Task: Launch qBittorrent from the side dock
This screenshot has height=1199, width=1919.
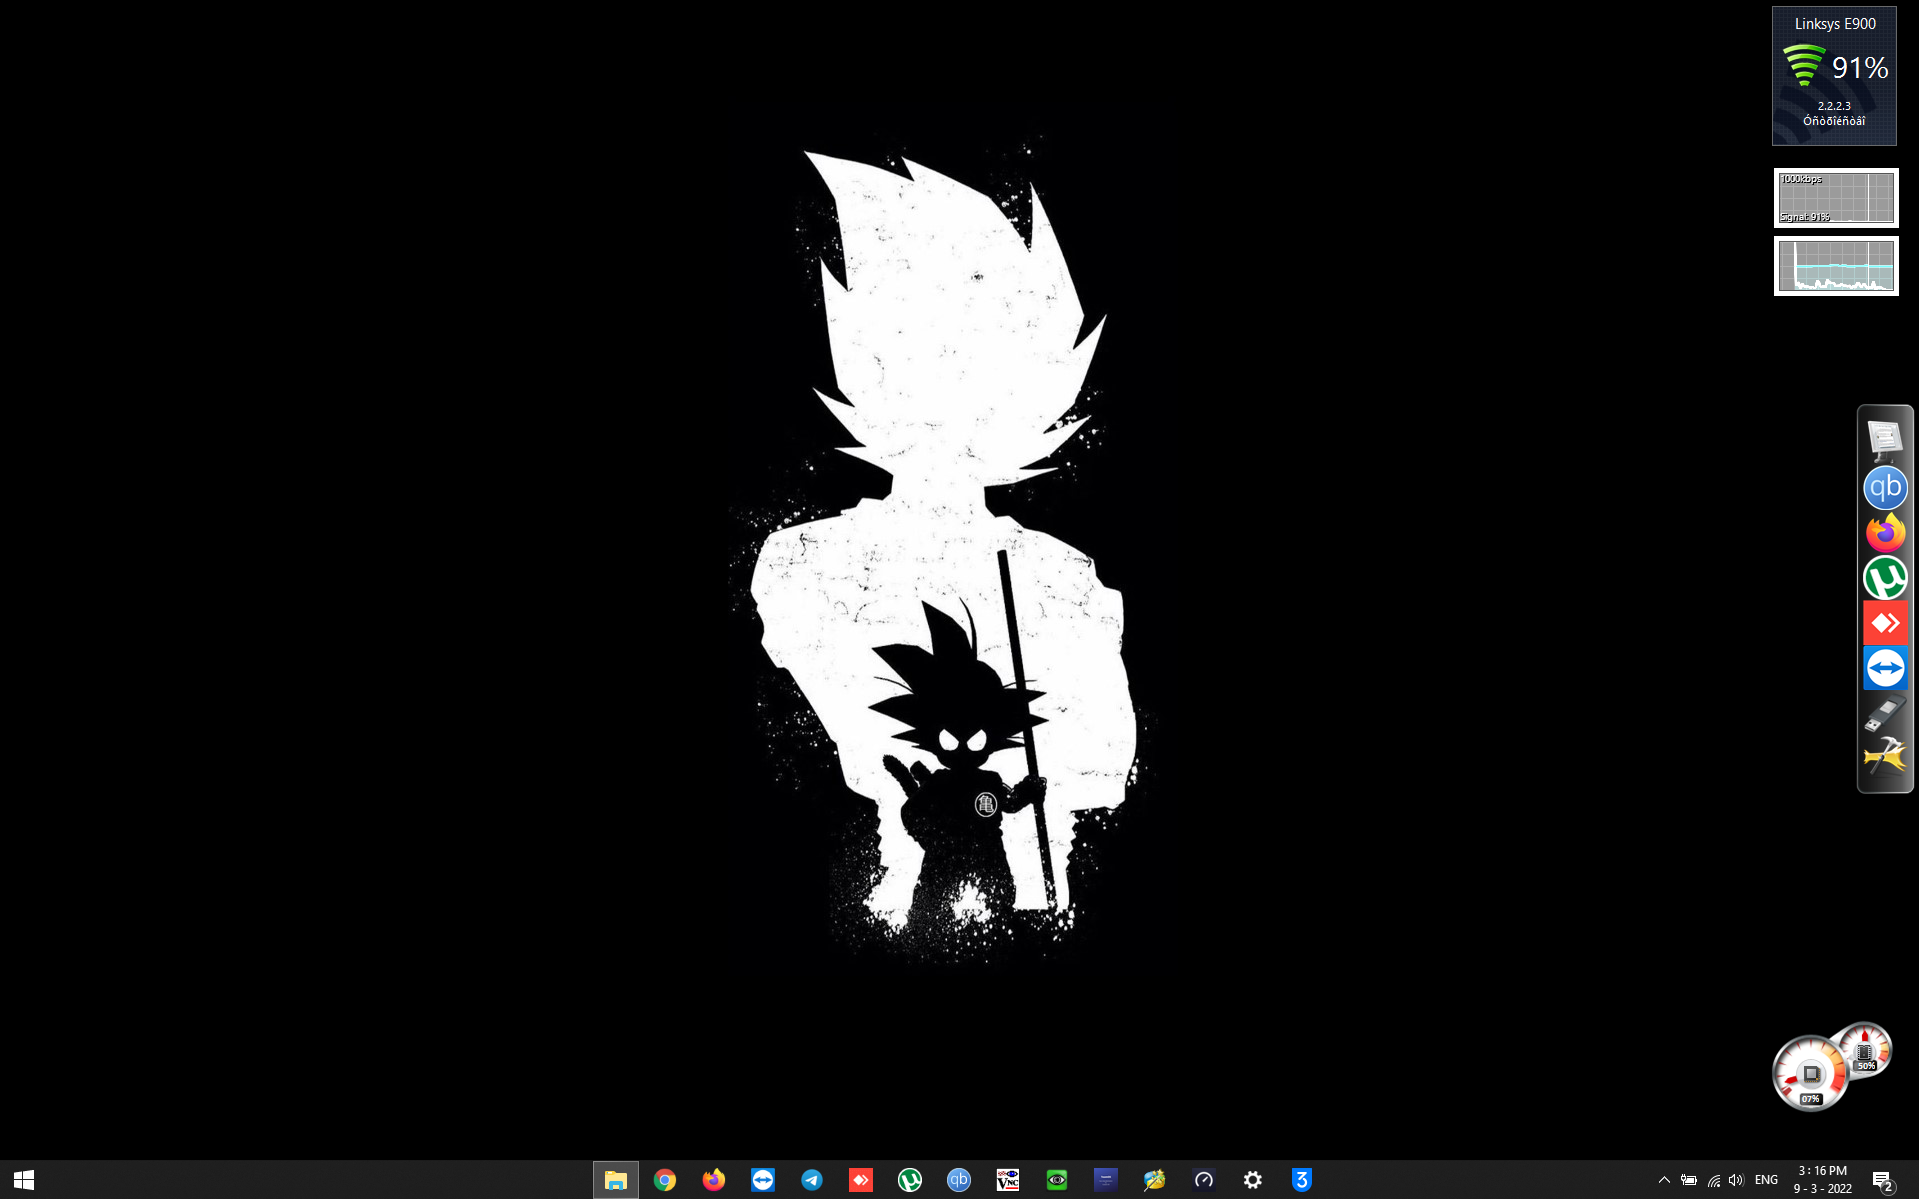Action: [x=1885, y=488]
